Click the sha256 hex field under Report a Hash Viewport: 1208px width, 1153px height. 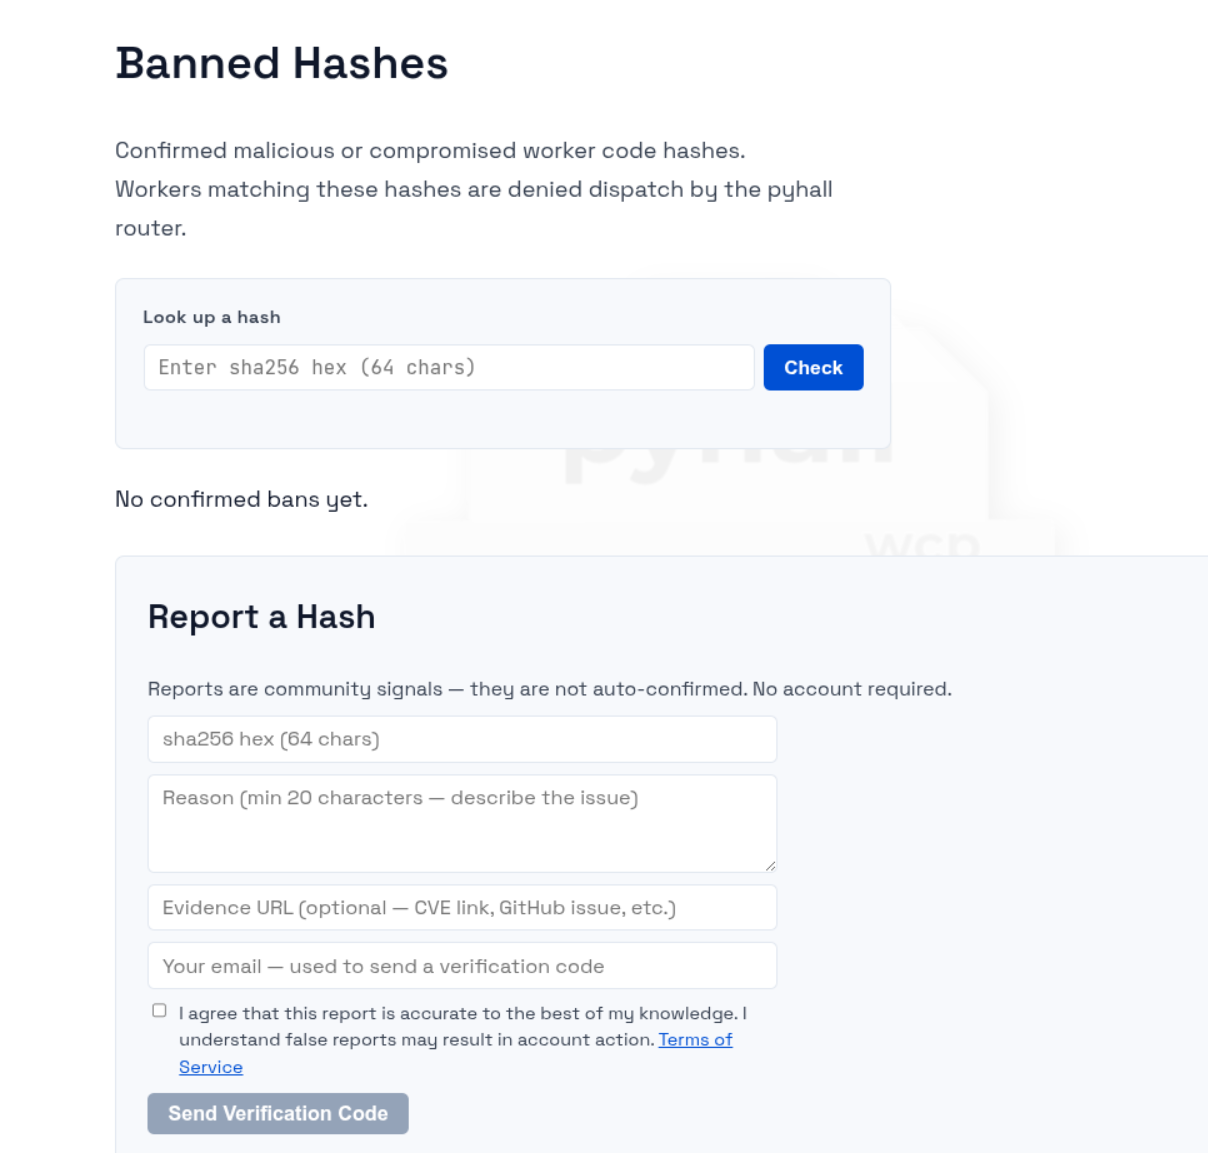point(462,739)
